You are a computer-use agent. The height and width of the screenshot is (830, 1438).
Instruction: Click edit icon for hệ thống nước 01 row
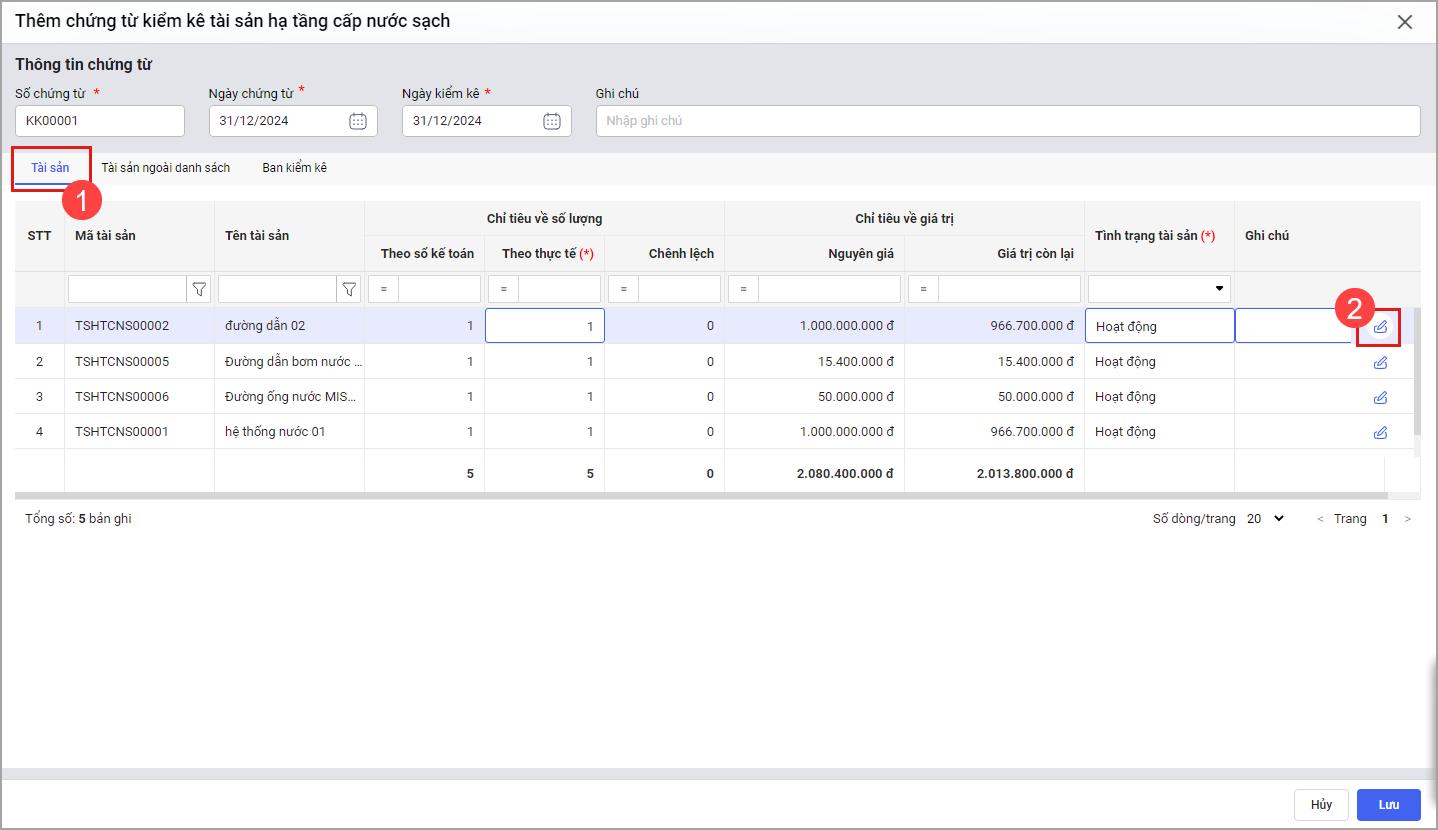tap(1380, 432)
